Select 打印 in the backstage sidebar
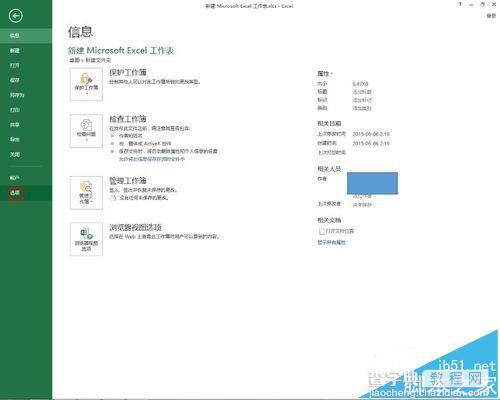Screen dimensions: 500x400 click(x=26, y=110)
